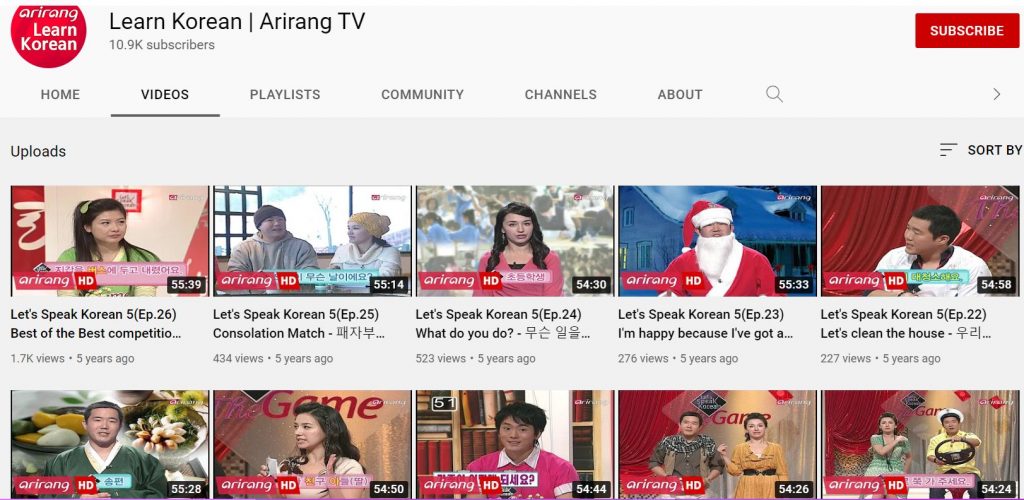This screenshot has height=500, width=1024.
Task: Click title Let's Speak Korean 5(Ep.25) Consolation Match
Action: point(298,324)
